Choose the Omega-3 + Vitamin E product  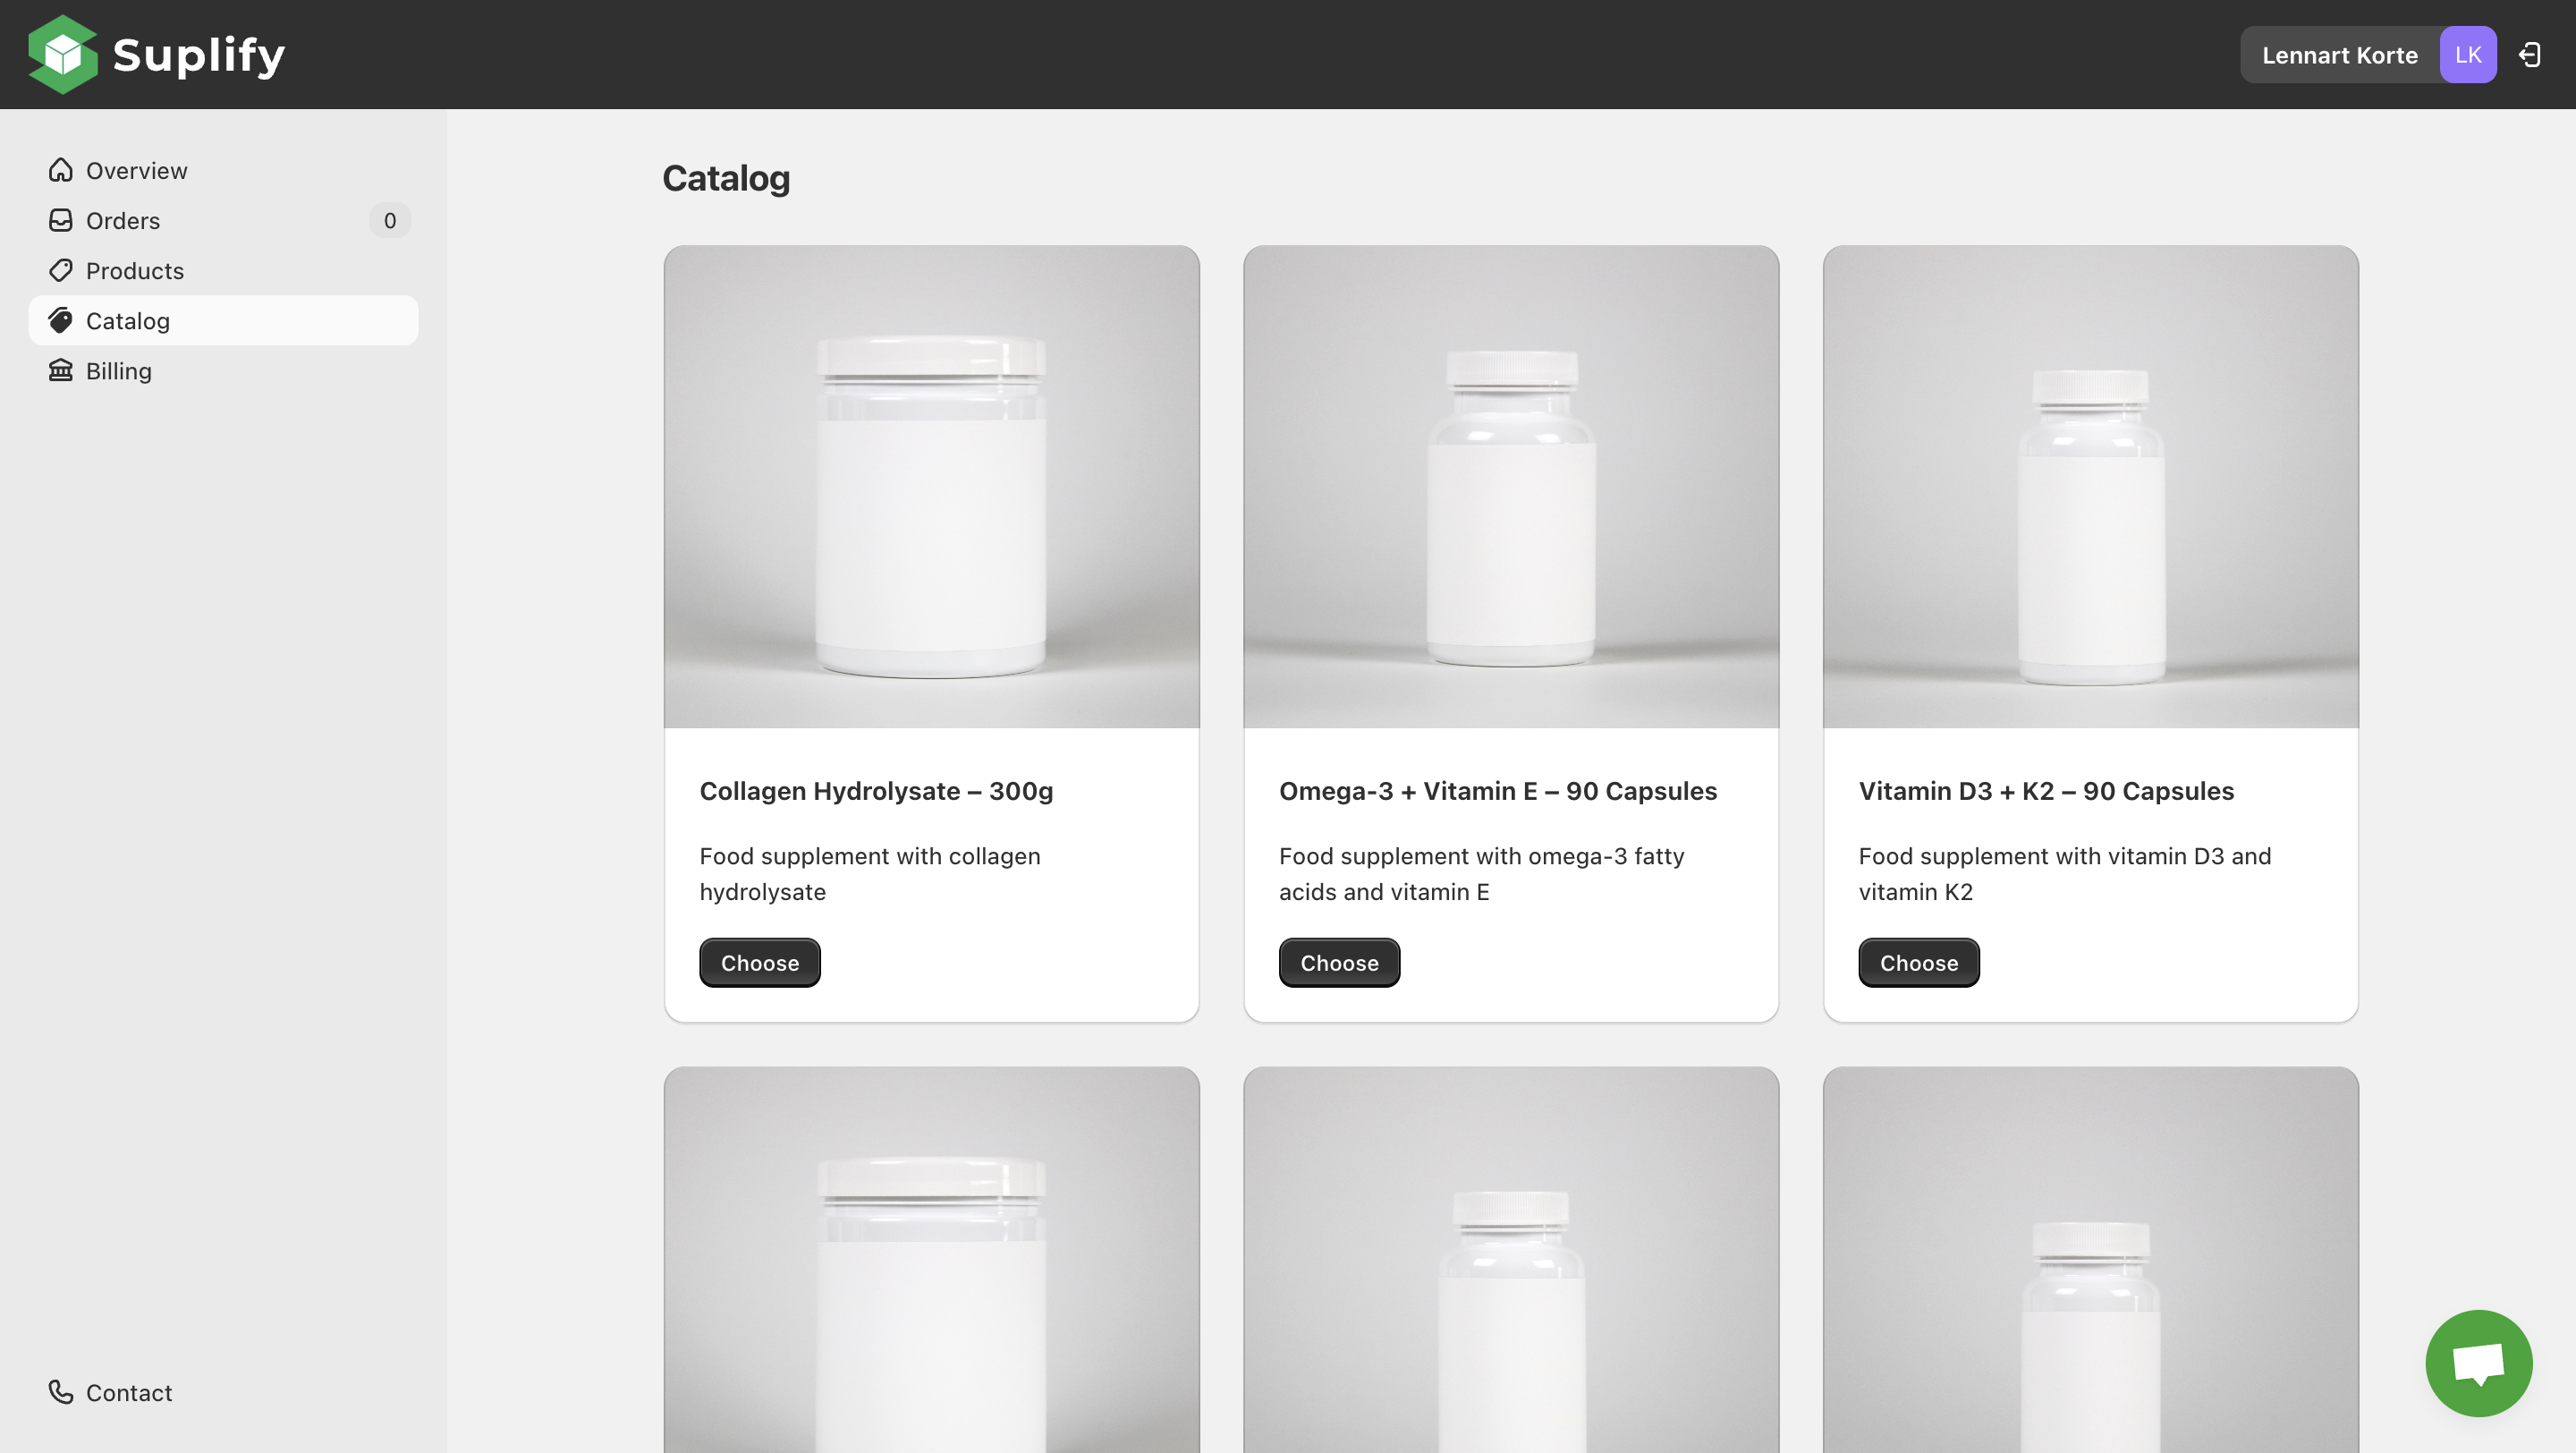(x=1339, y=962)
